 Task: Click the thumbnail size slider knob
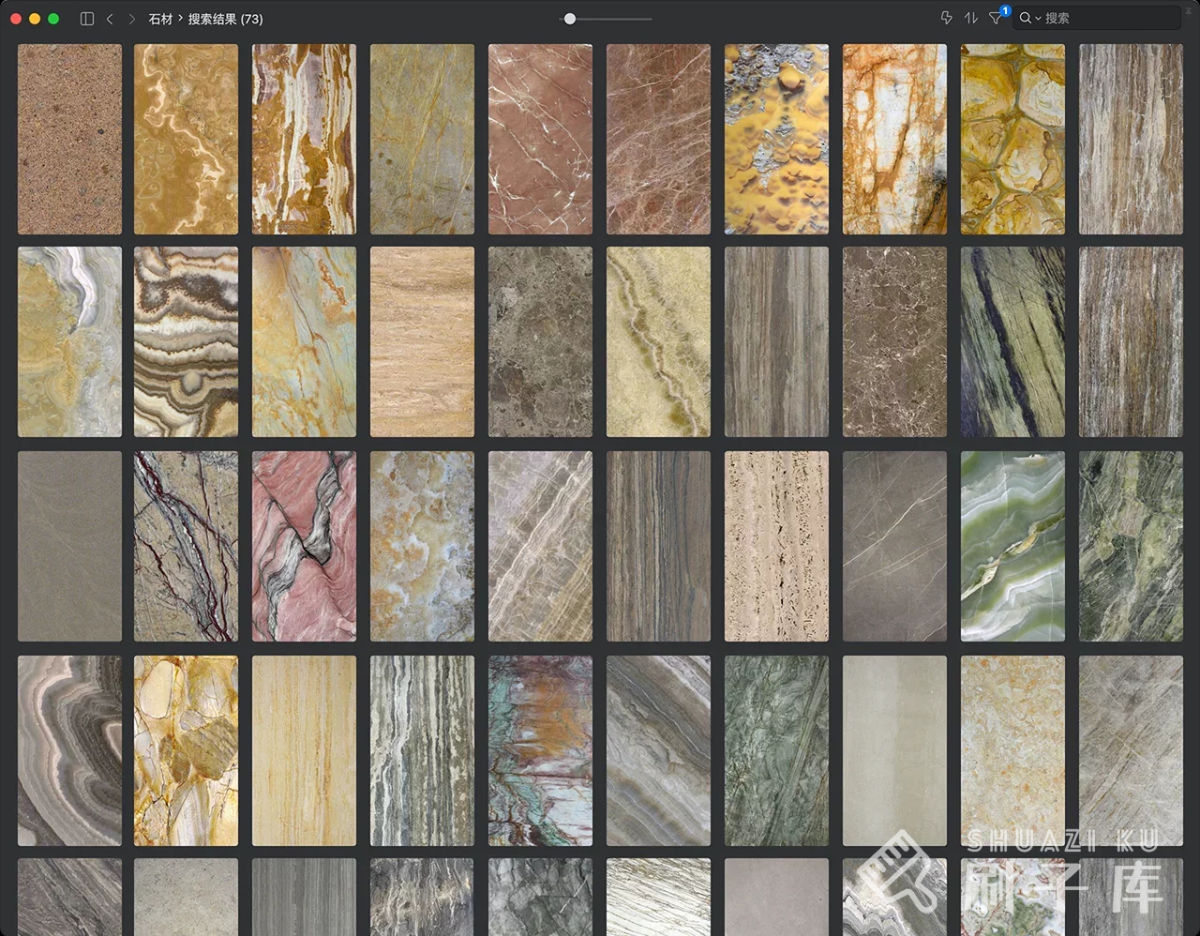coord(569,18)
